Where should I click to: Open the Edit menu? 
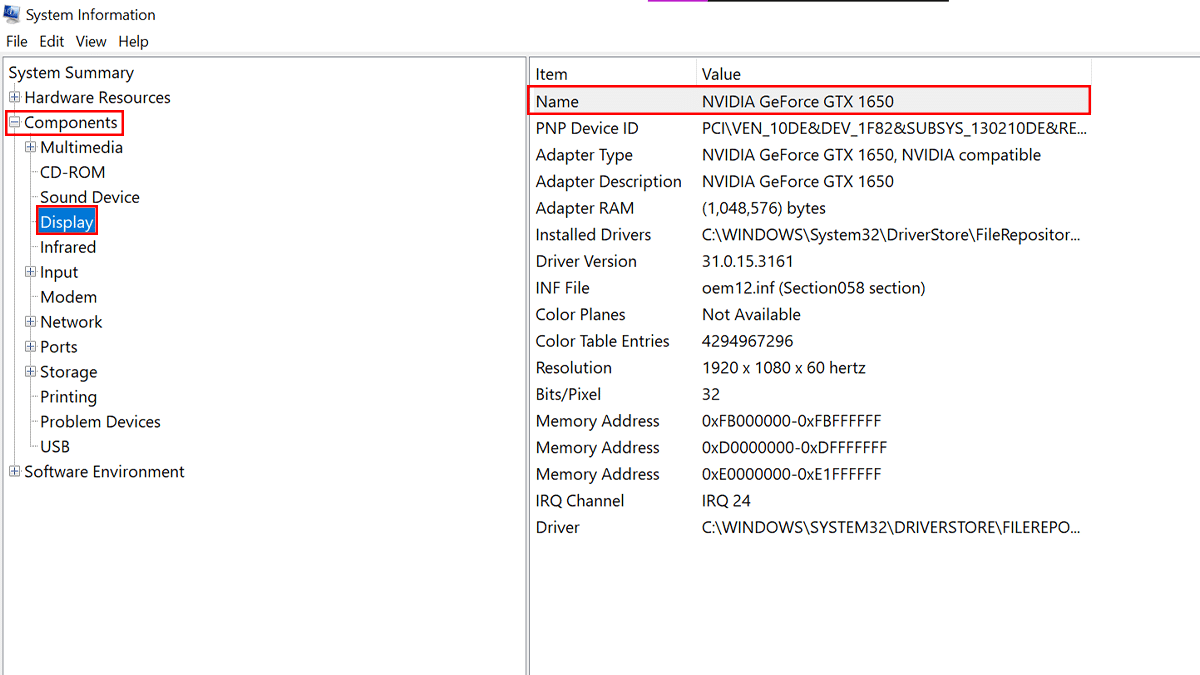[x=51, y=41]
